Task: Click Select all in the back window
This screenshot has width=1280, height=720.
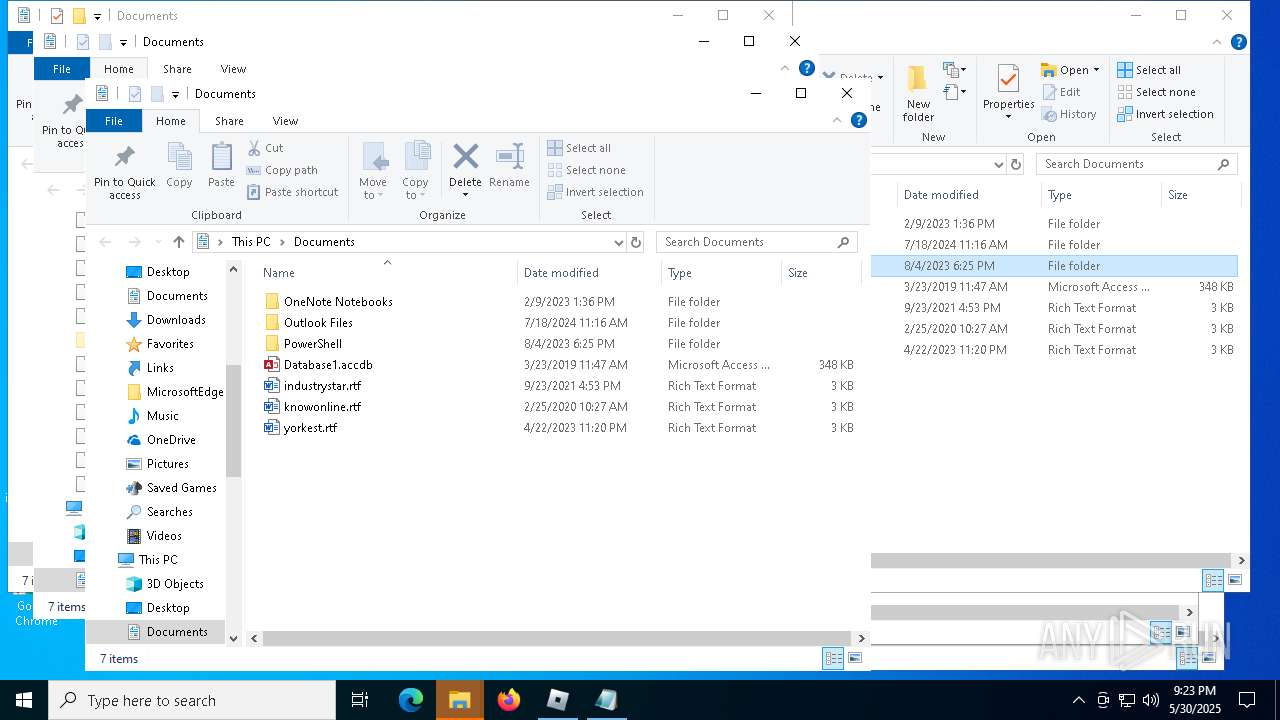Action: [1149, 70]
